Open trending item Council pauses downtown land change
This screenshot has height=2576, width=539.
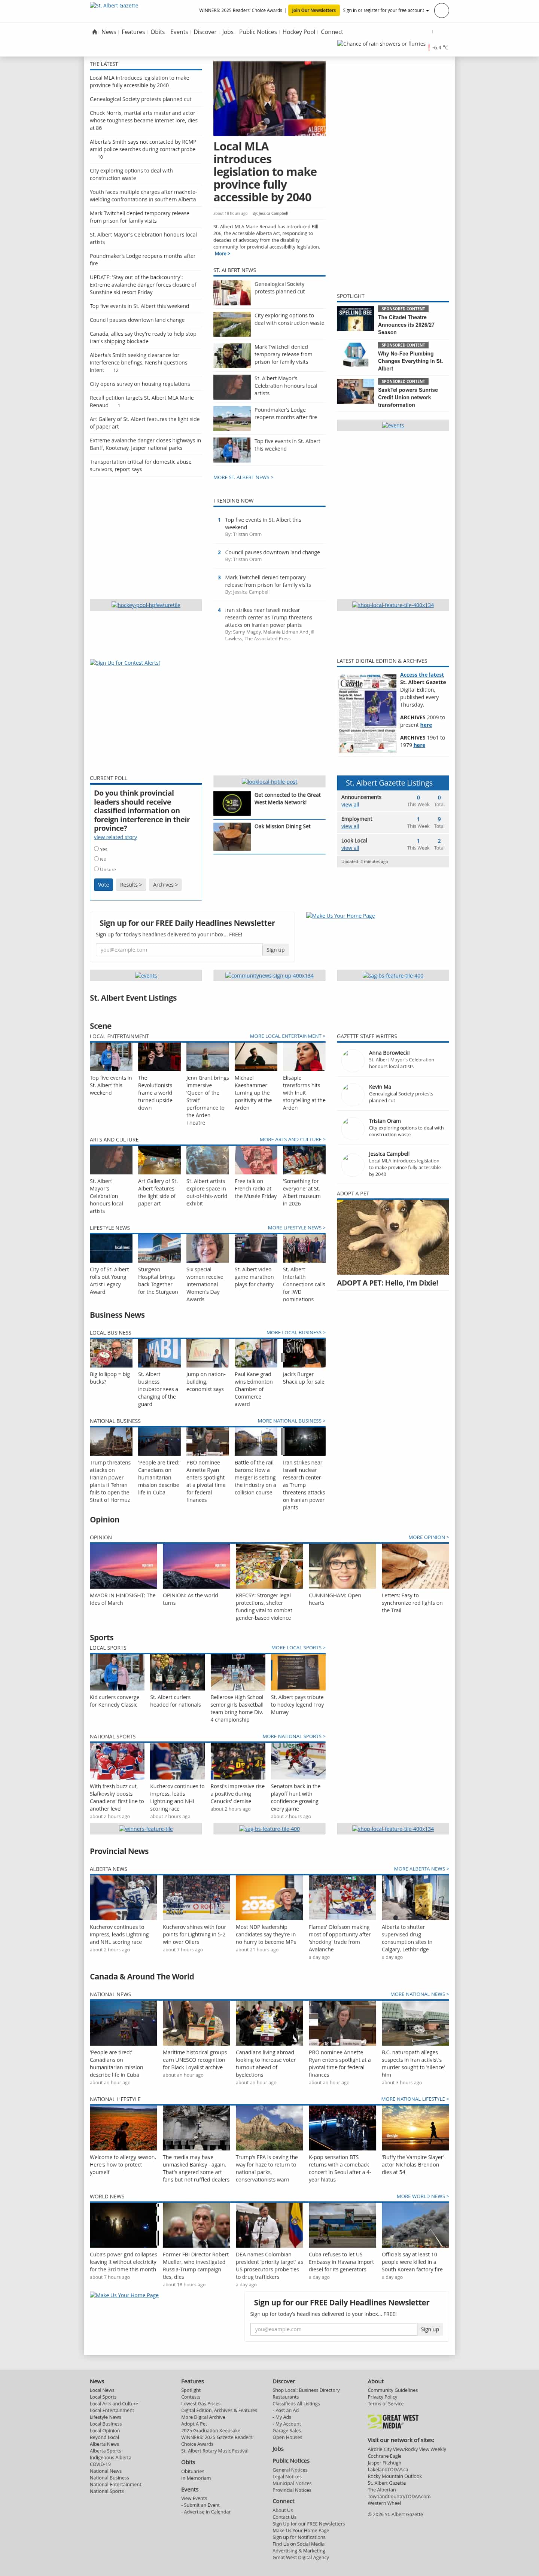[272, 552]
